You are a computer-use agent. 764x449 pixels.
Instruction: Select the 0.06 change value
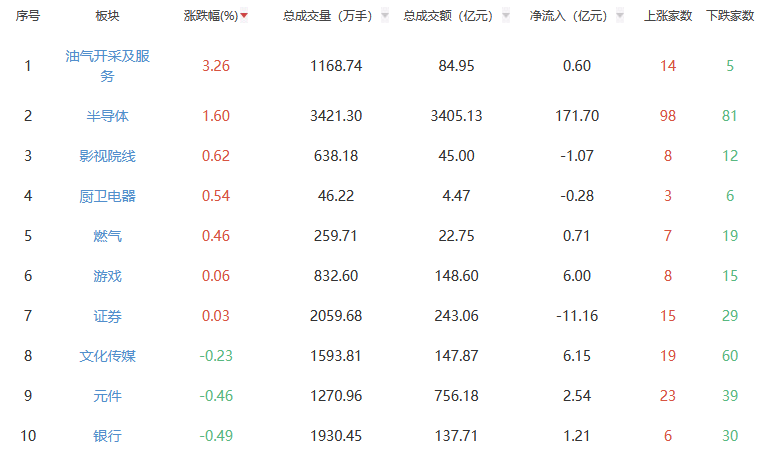click(x=216, y=276)
